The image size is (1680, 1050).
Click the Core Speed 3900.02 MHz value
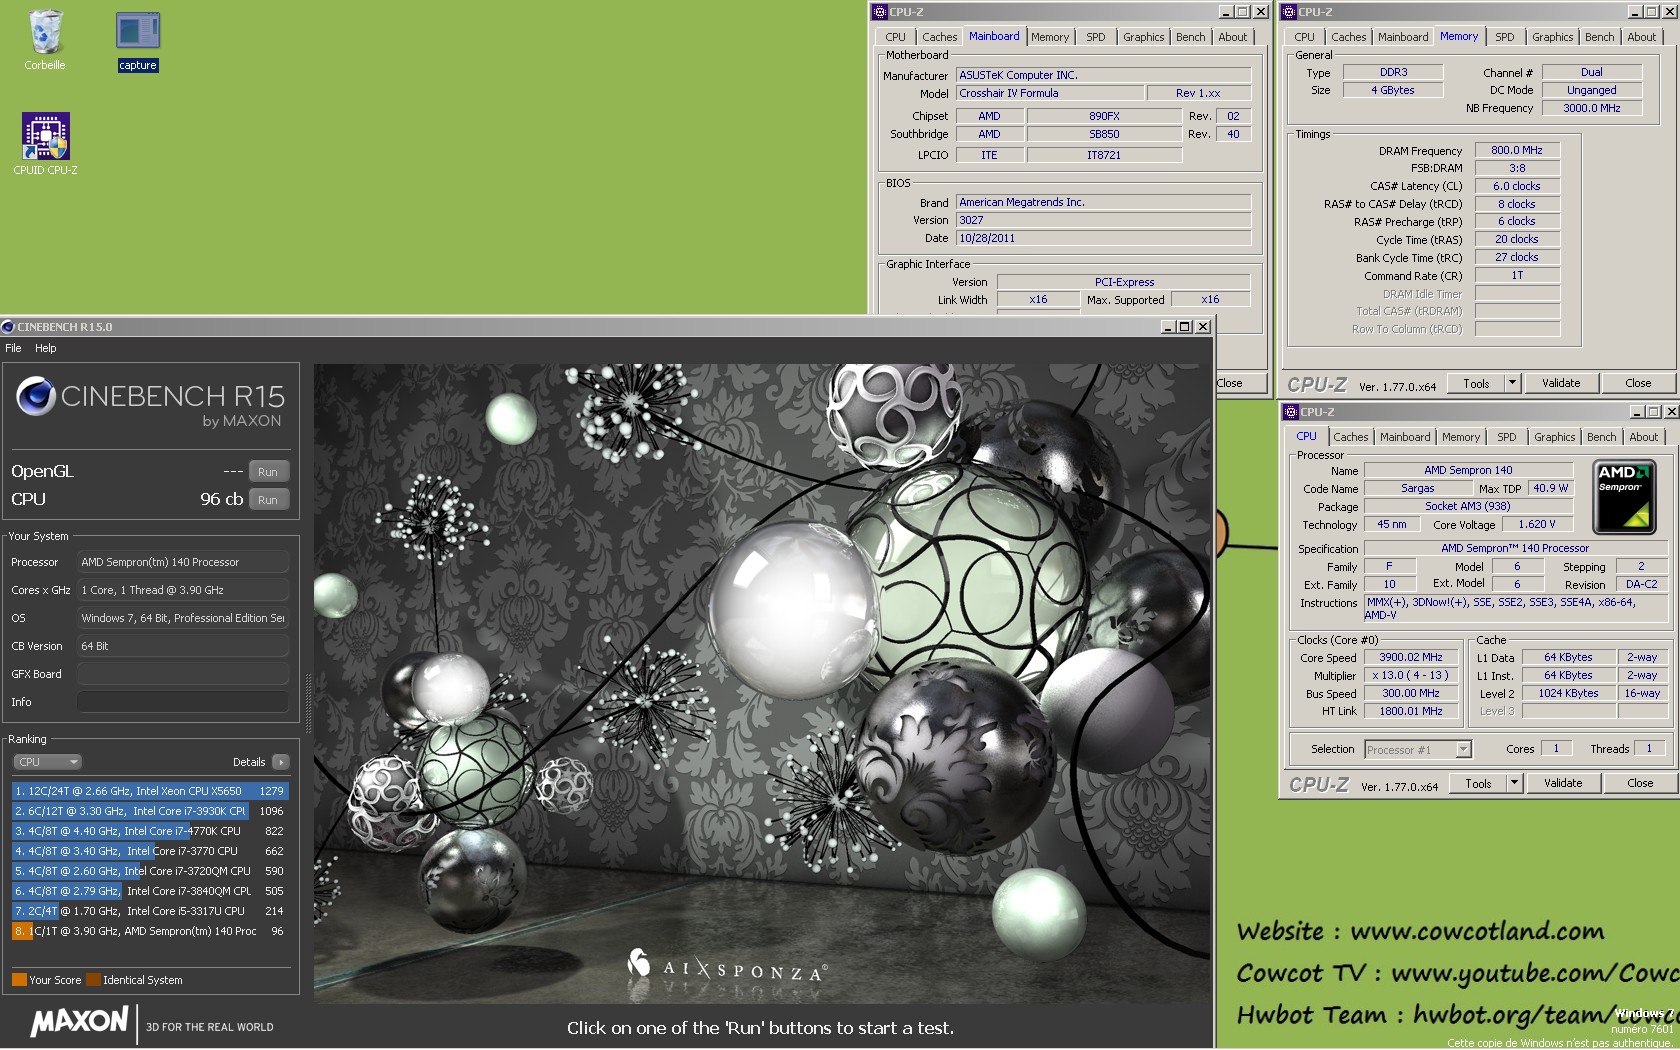1410,658
